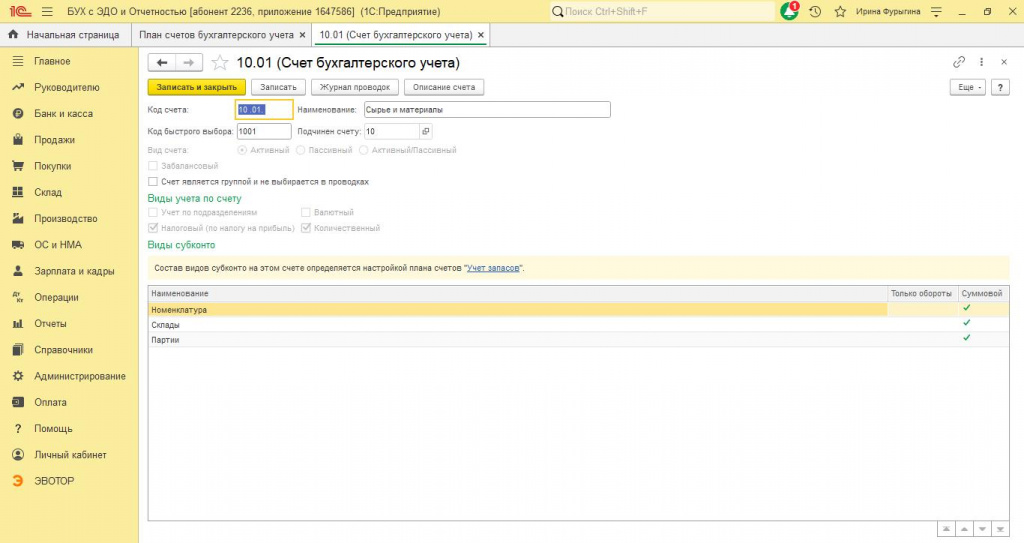
Task: Switch to Начальная страница tab
Action: [65, 35]
